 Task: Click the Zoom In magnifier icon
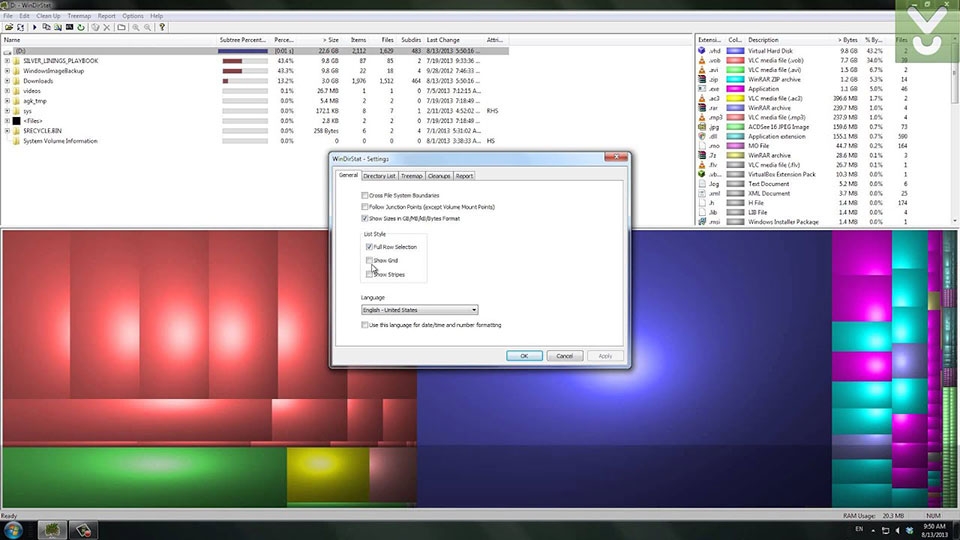pos(136,28)
